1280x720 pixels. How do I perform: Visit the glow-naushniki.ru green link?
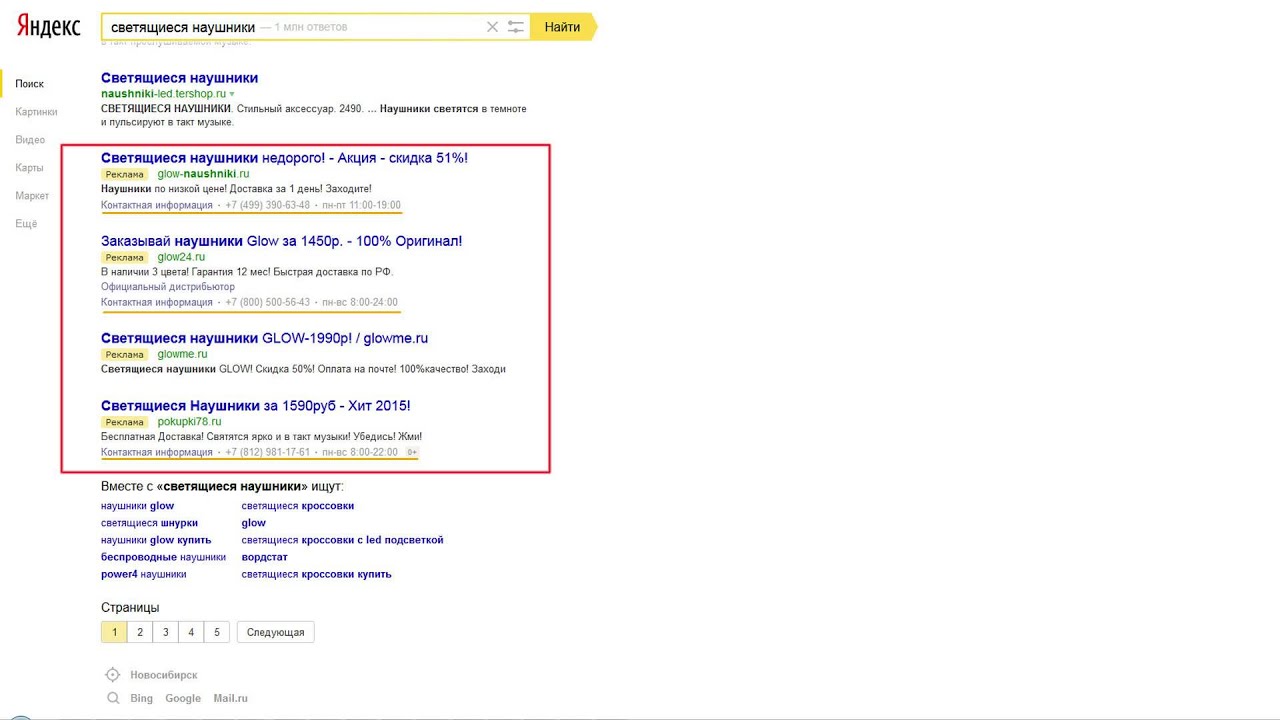203,174
